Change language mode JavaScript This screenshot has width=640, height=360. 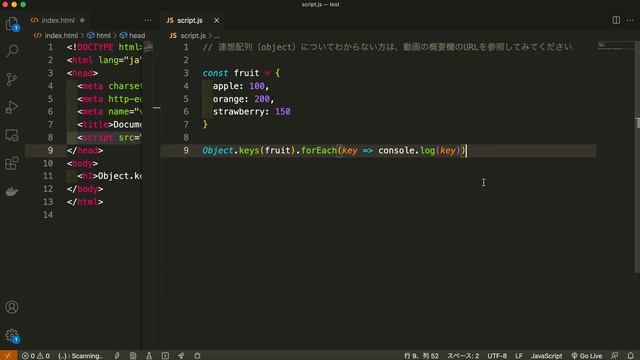(x=546, y=356)
